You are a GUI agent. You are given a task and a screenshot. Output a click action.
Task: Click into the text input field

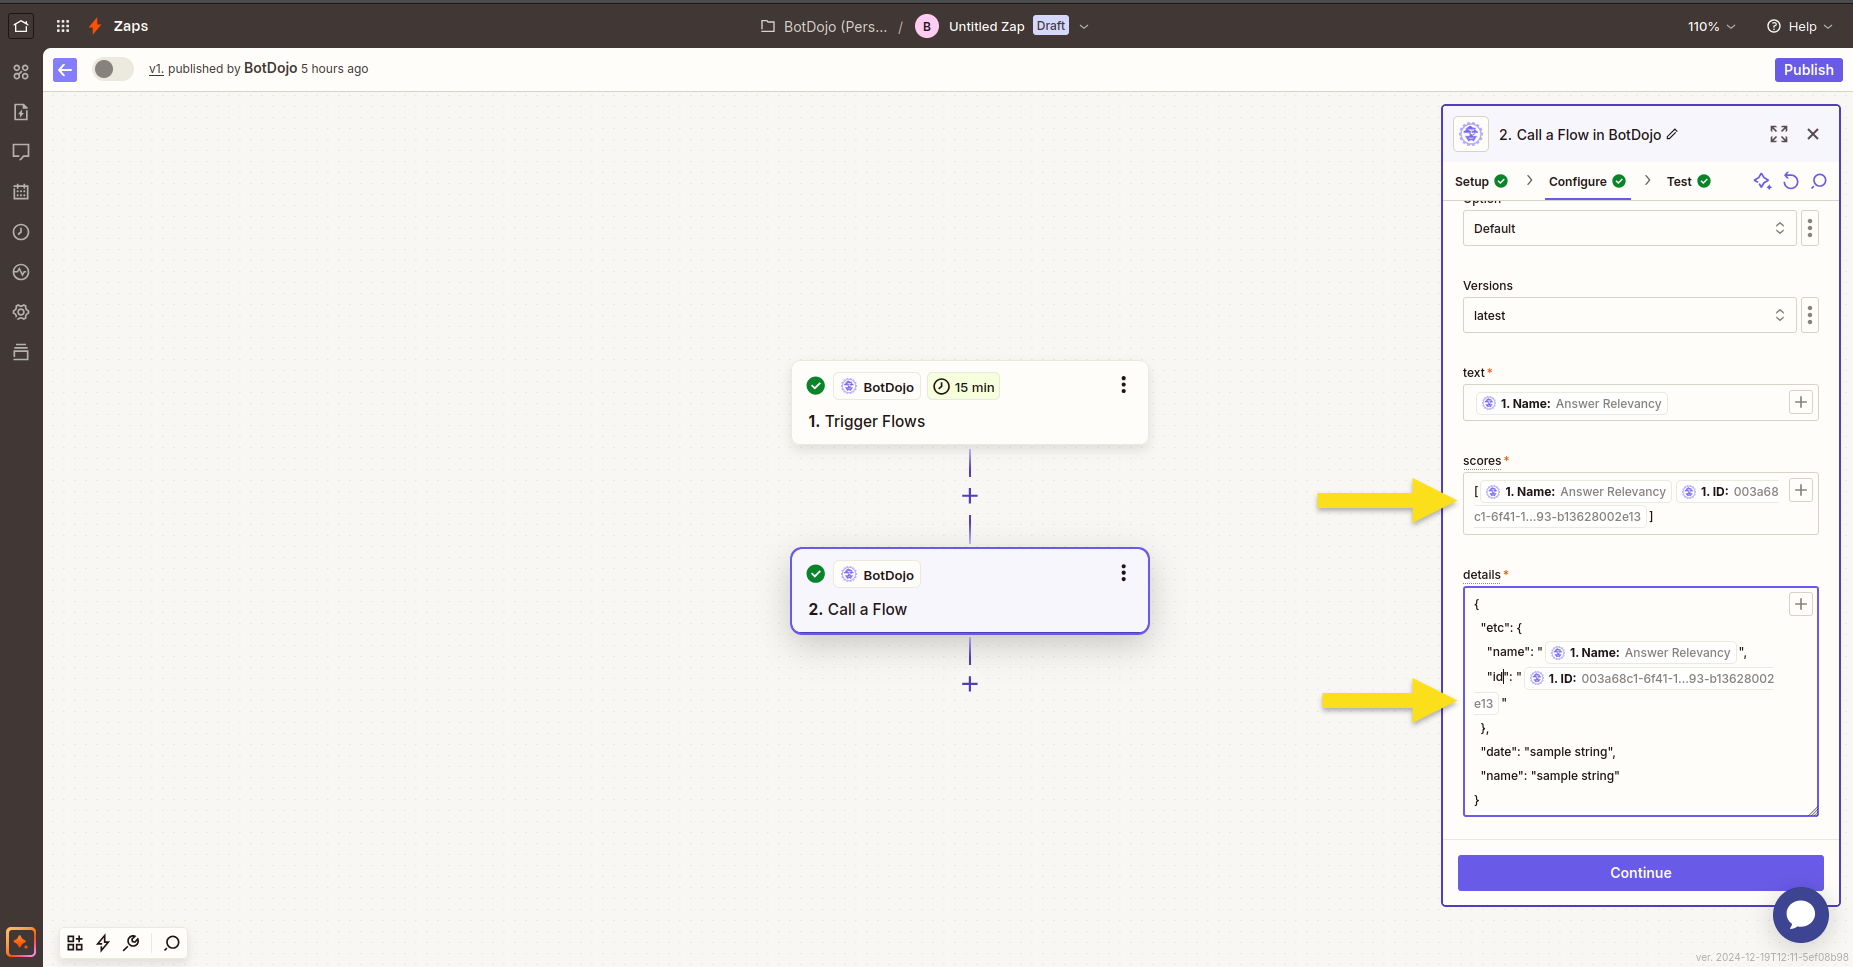pyautogui.click(x=1640, y=403)
